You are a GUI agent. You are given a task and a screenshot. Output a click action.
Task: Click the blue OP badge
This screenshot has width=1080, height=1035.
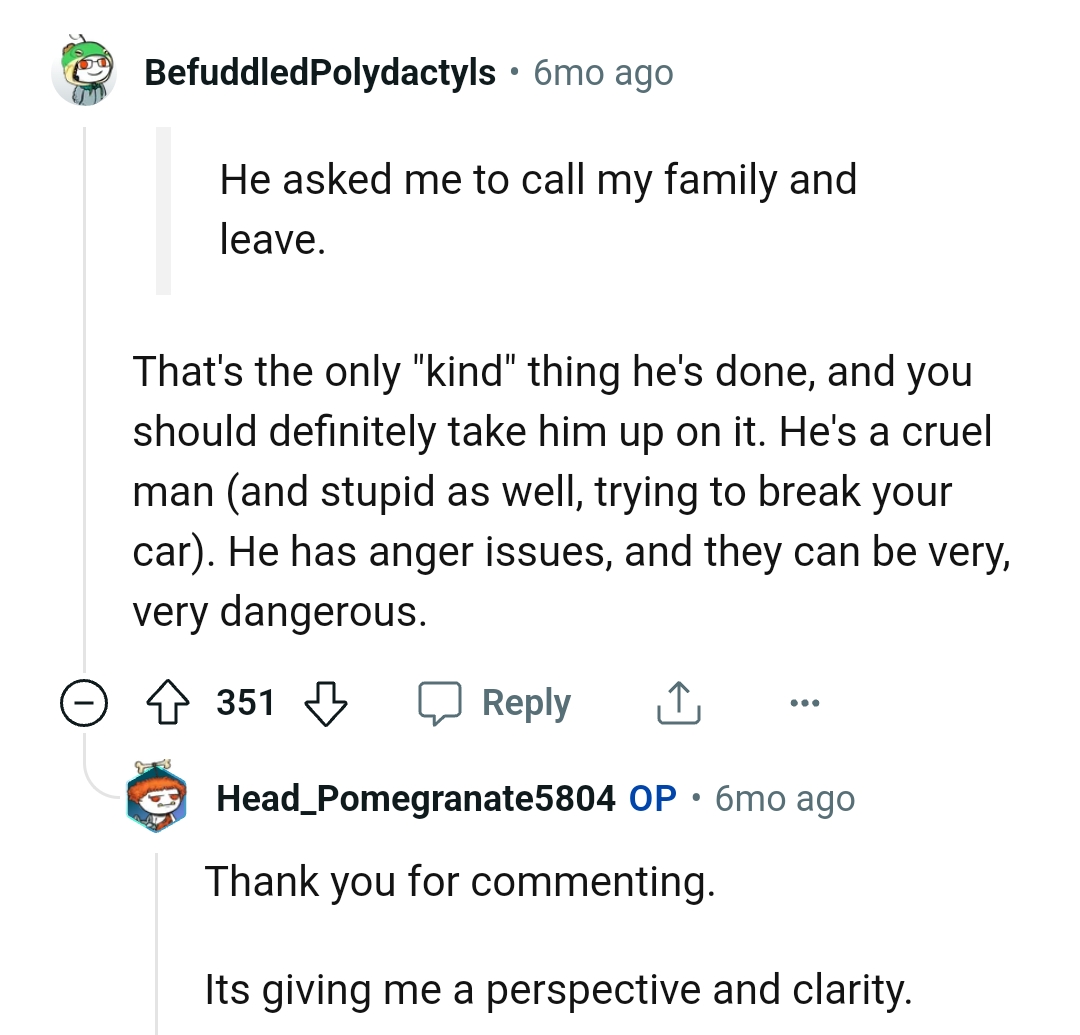pyautogui.click(x=647, y=798)
